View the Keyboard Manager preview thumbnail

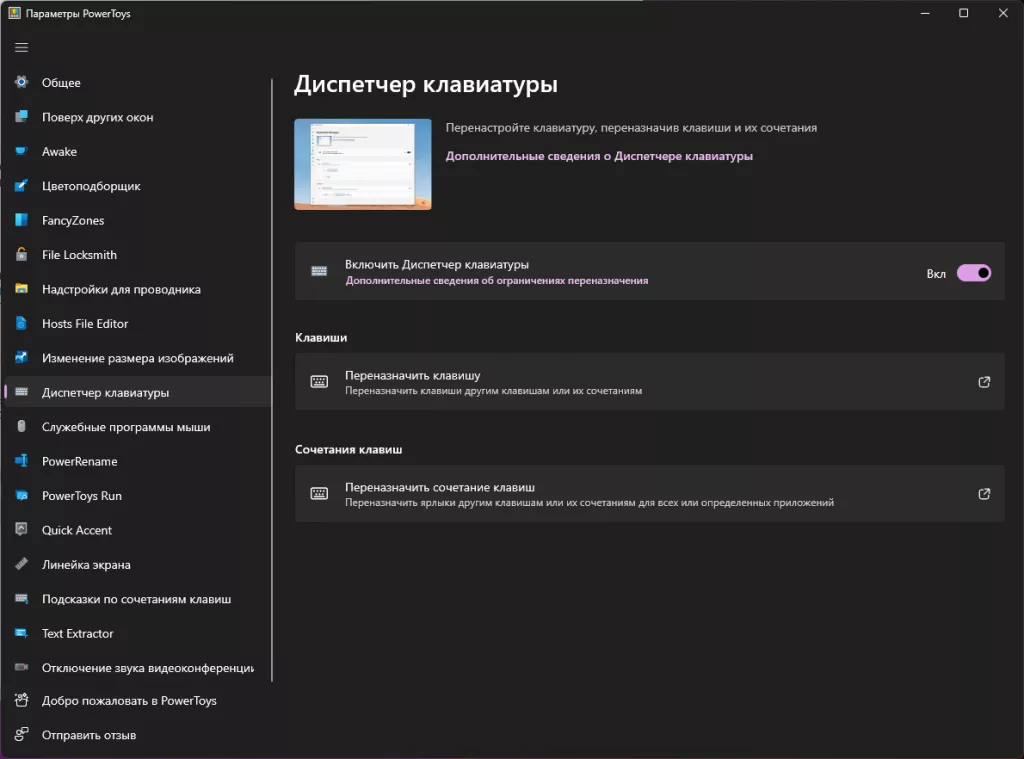pos(362,165)
